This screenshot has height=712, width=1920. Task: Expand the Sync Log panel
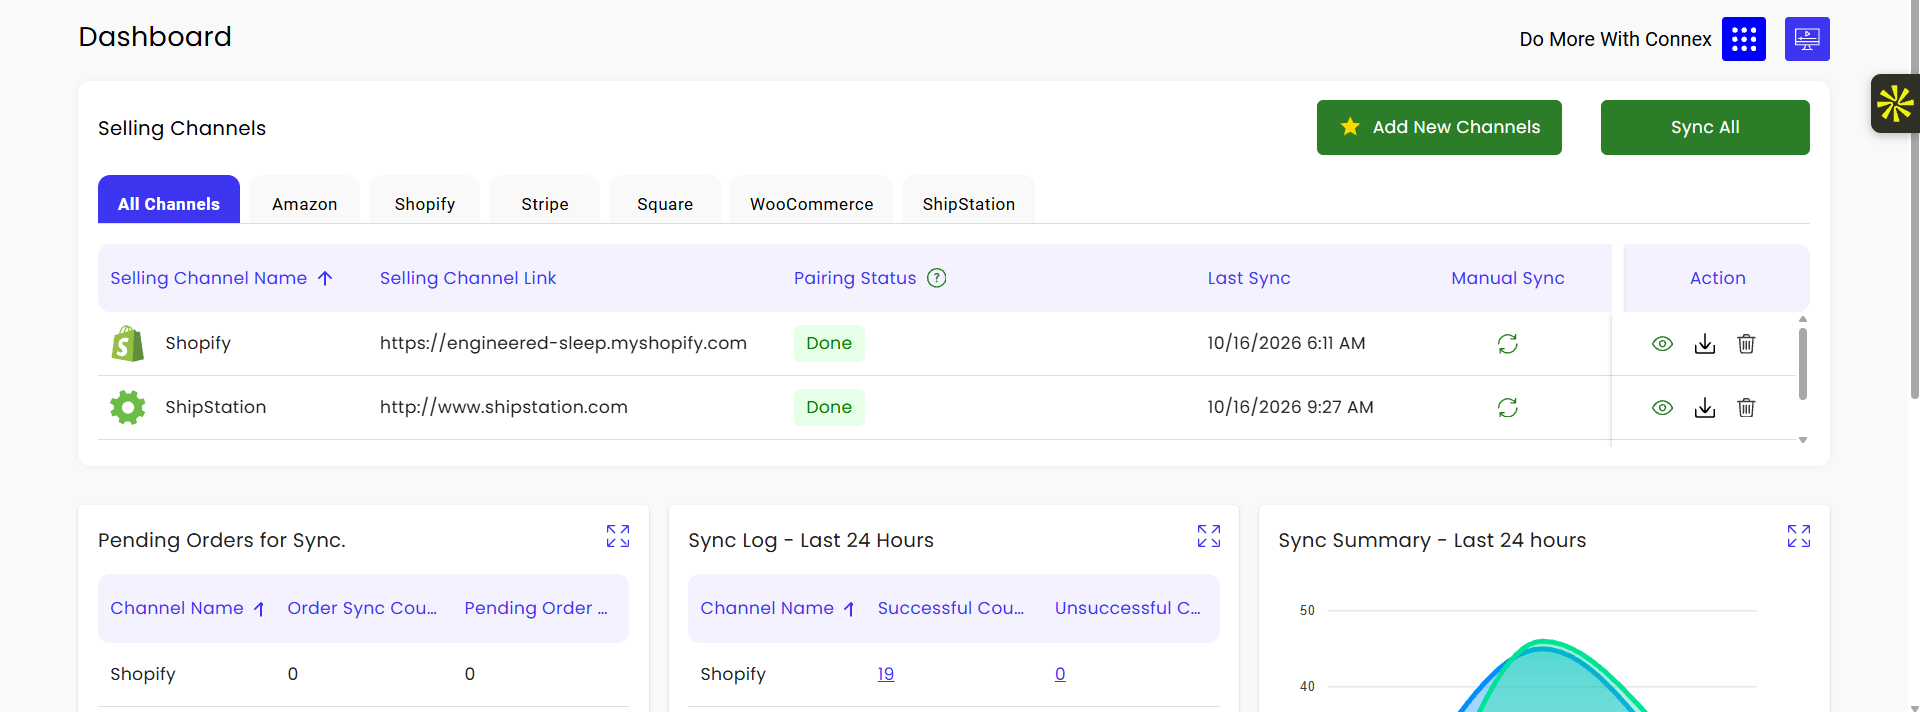(1209, 536)
